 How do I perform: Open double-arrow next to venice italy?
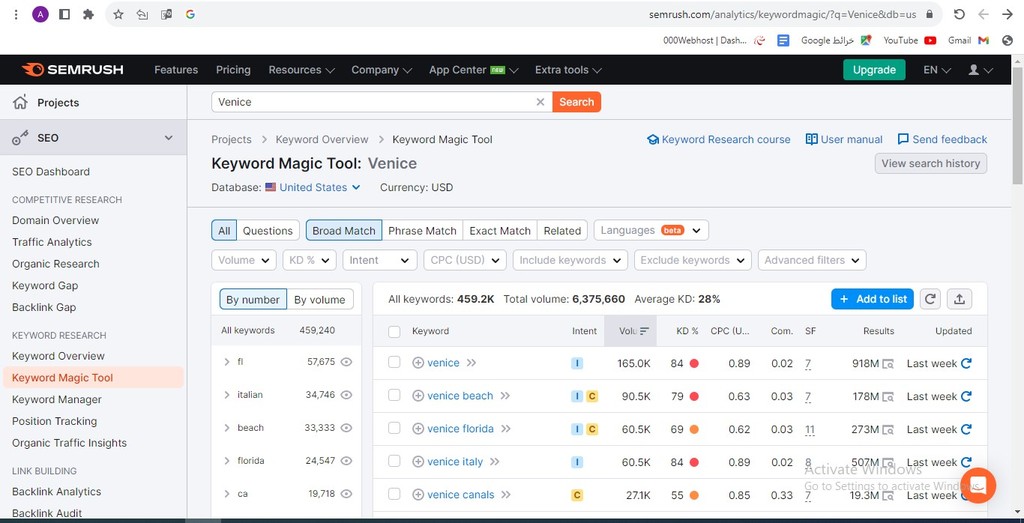pyautogui.click(x=494, y=462)
